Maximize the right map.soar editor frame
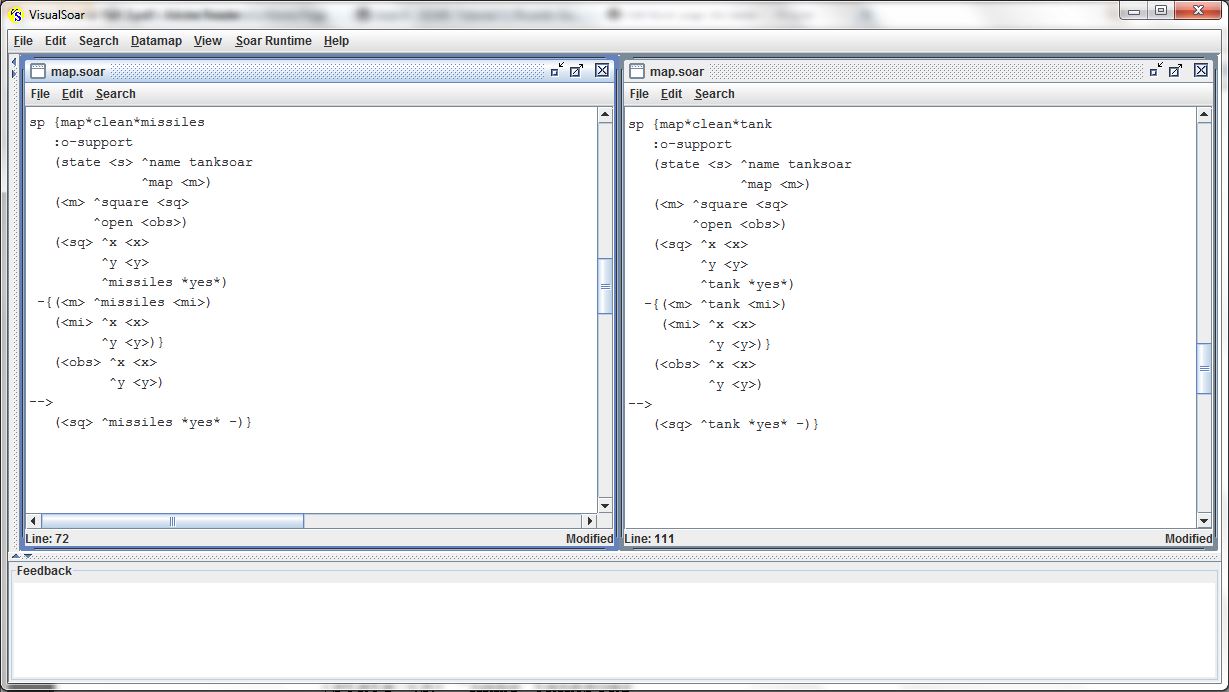The height and width of the screenshot is (692, 1229). 1176,70
